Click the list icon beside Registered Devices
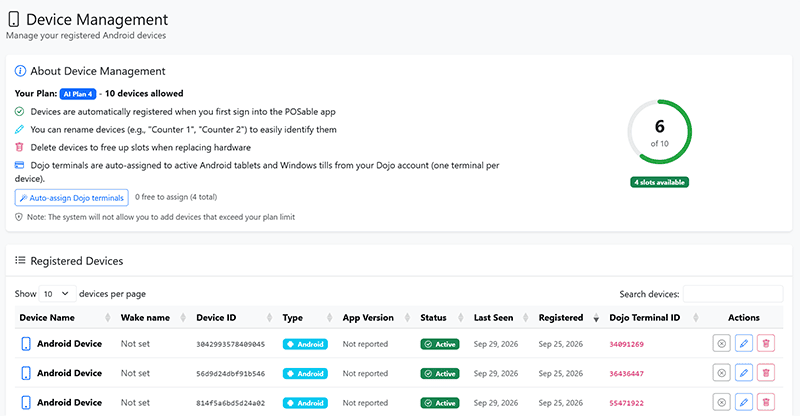 click(x=20, y=260)
